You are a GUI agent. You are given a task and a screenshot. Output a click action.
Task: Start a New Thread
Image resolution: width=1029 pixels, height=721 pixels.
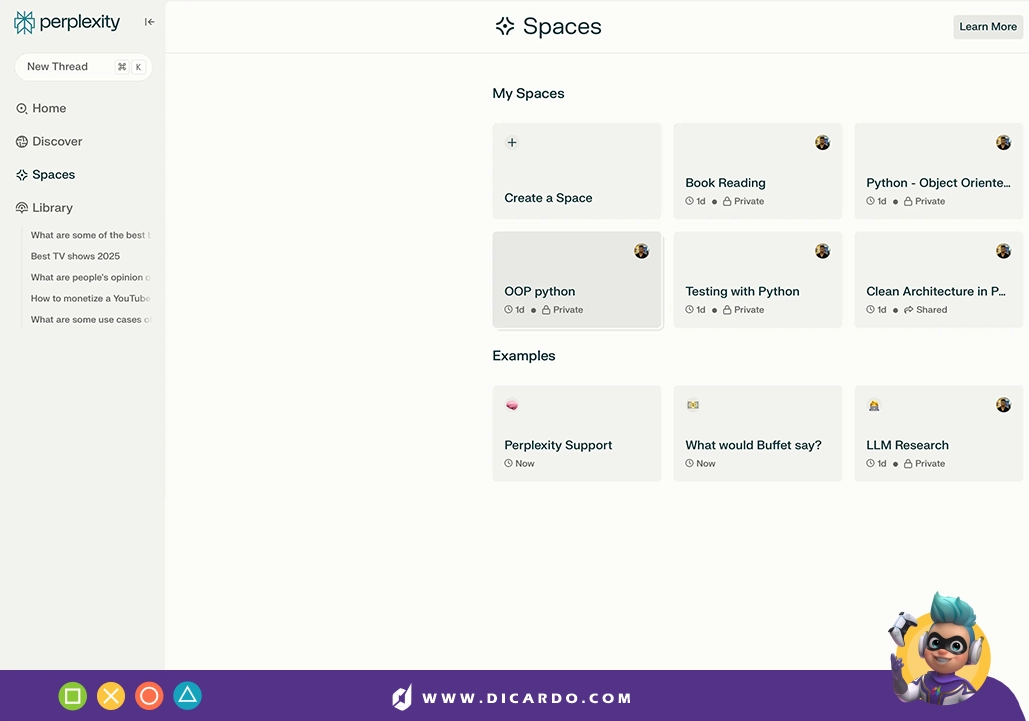click(83, 67)
